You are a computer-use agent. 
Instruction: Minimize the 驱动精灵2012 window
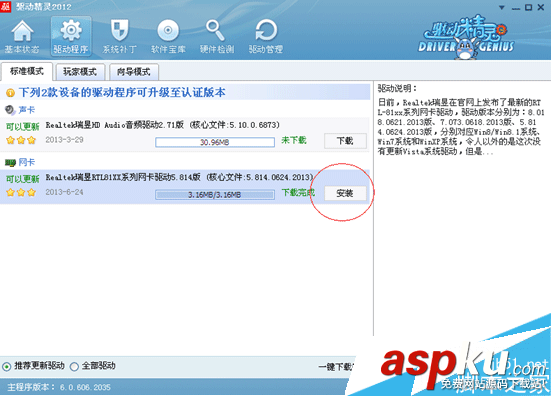click(x=516, y=8)
